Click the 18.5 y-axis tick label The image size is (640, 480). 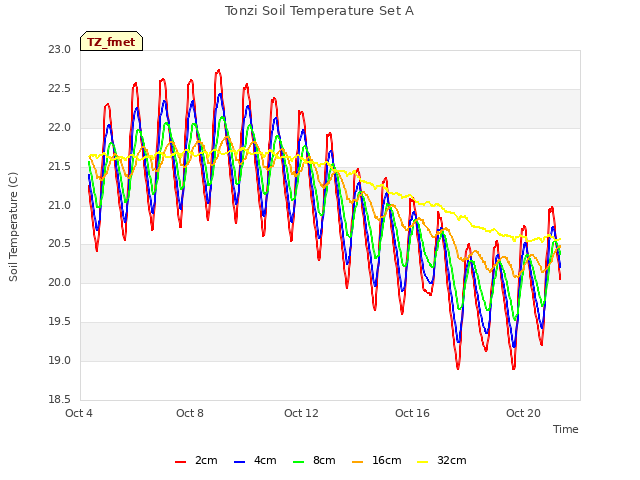(x=59, y=399)
